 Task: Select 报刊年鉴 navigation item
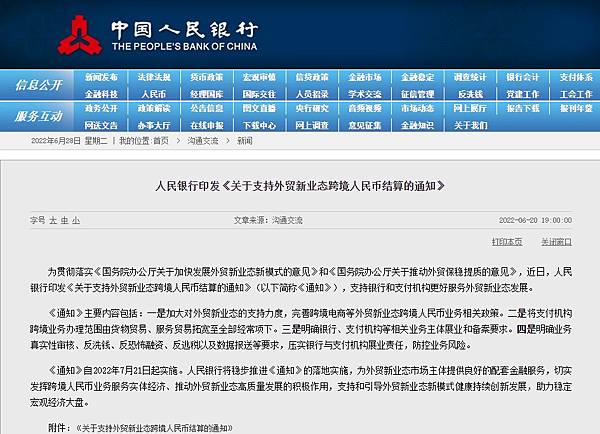[x=576, y=109]
